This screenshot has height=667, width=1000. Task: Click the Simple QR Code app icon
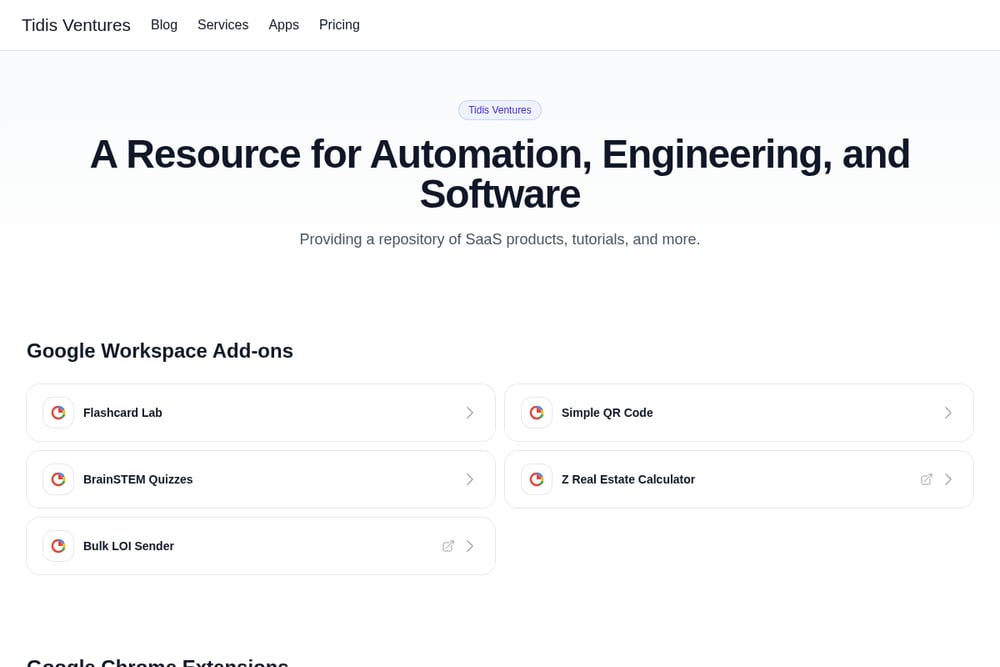point(536,413)
